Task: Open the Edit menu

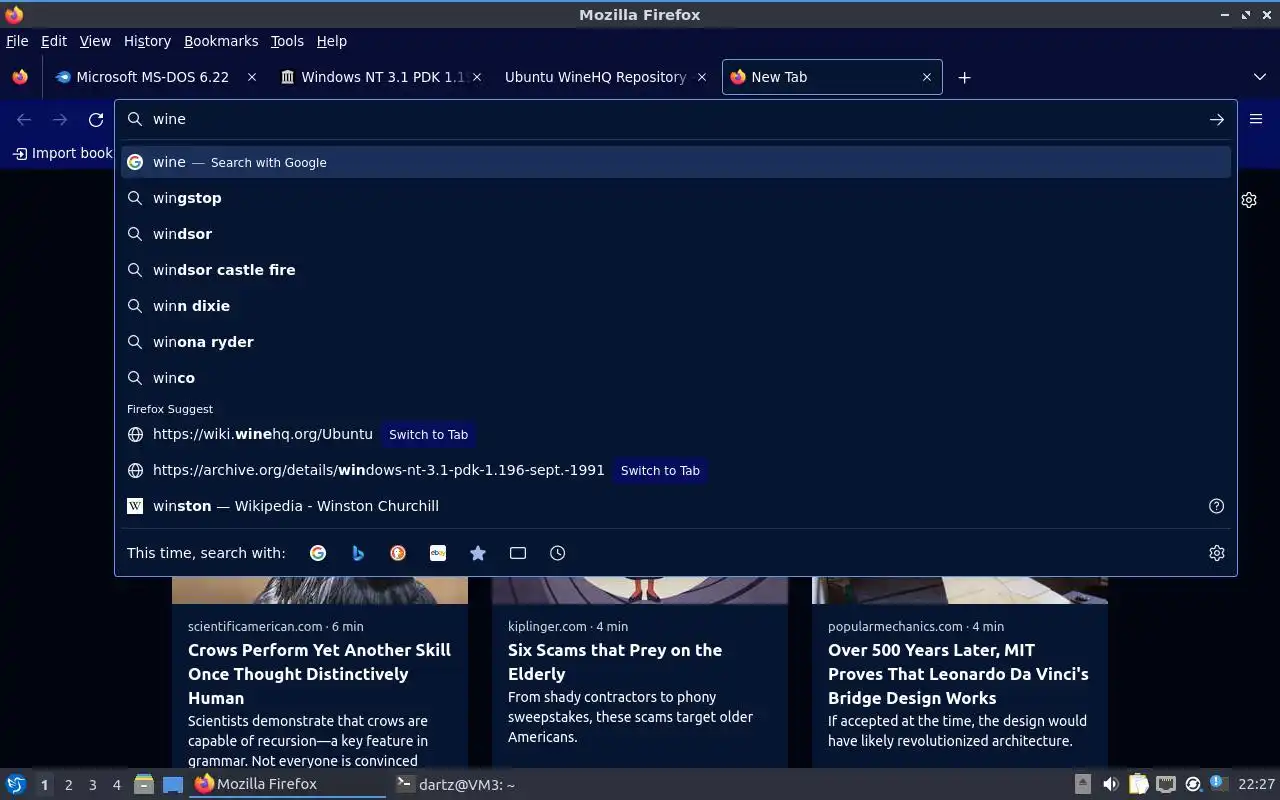Action: [x=53, y=41]
